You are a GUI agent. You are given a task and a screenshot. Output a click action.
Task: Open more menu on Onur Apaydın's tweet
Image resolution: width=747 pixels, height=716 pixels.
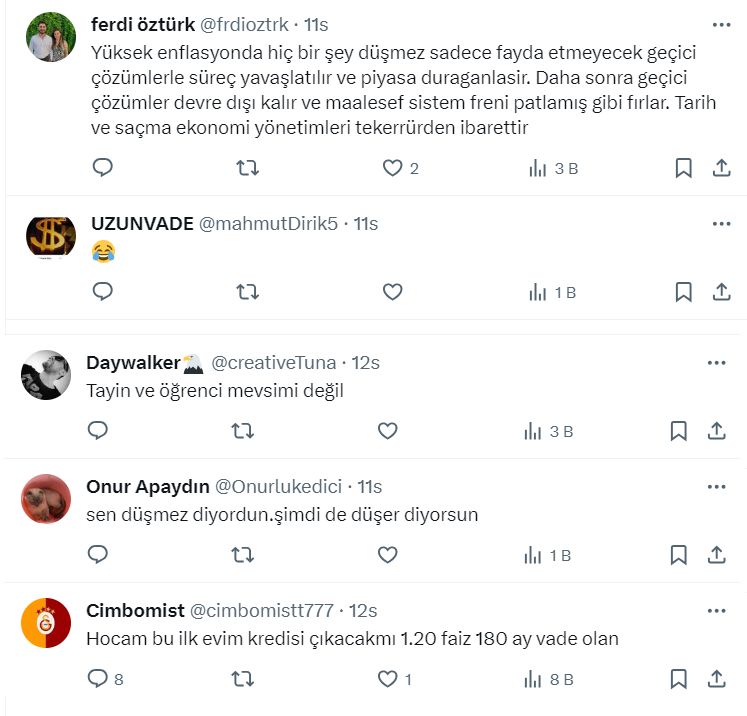pyautogui.click(x=716, y=486)
